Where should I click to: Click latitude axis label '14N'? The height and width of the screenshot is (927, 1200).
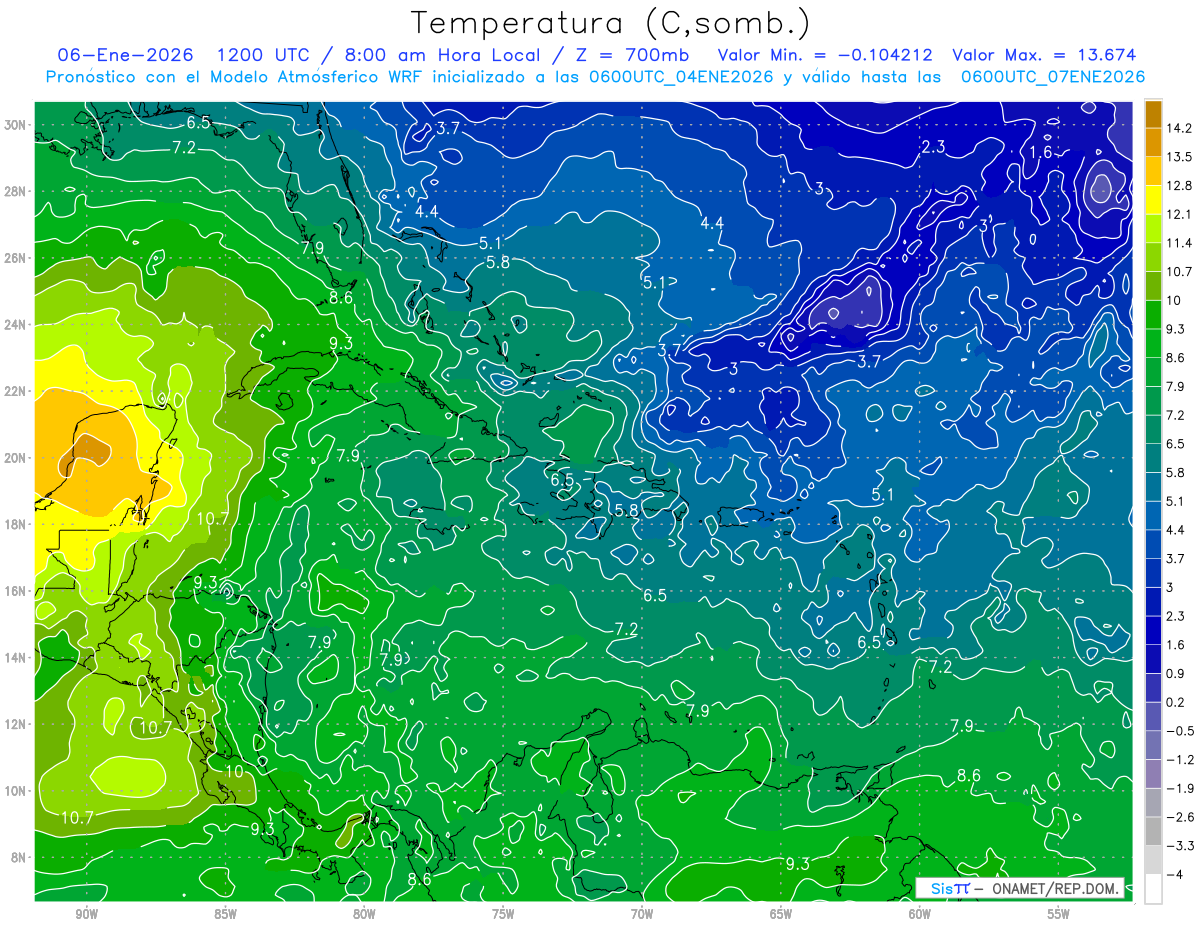[x=15, y=658]
